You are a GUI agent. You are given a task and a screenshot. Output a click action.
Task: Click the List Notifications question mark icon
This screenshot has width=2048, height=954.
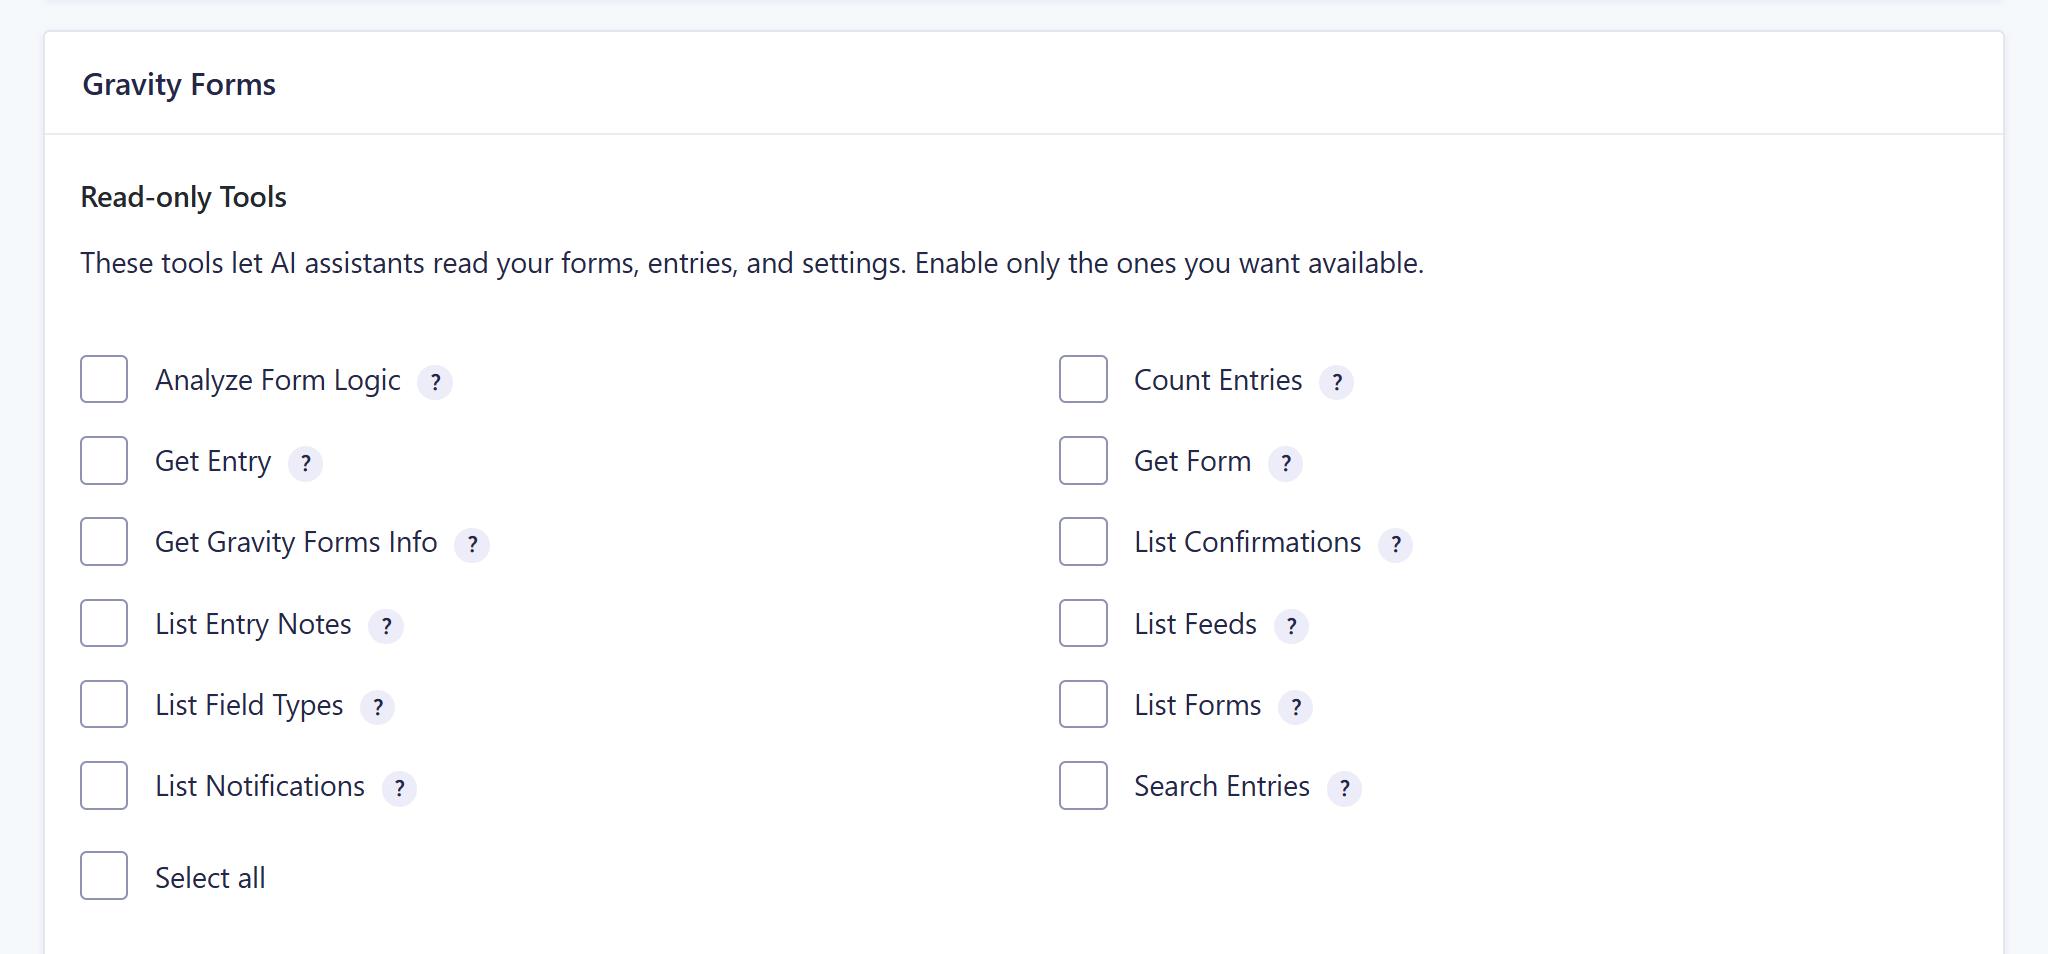tap(400, 788)
